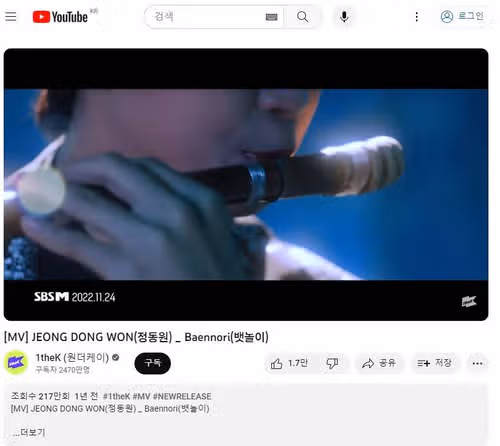Click the video player to pause
This screenshot has width=500, height=446.
246,184
